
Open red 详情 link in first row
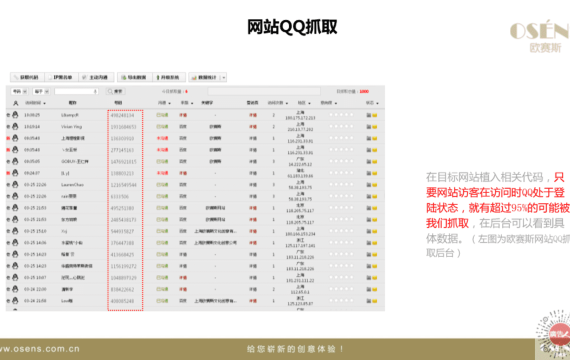coord(253,115)
